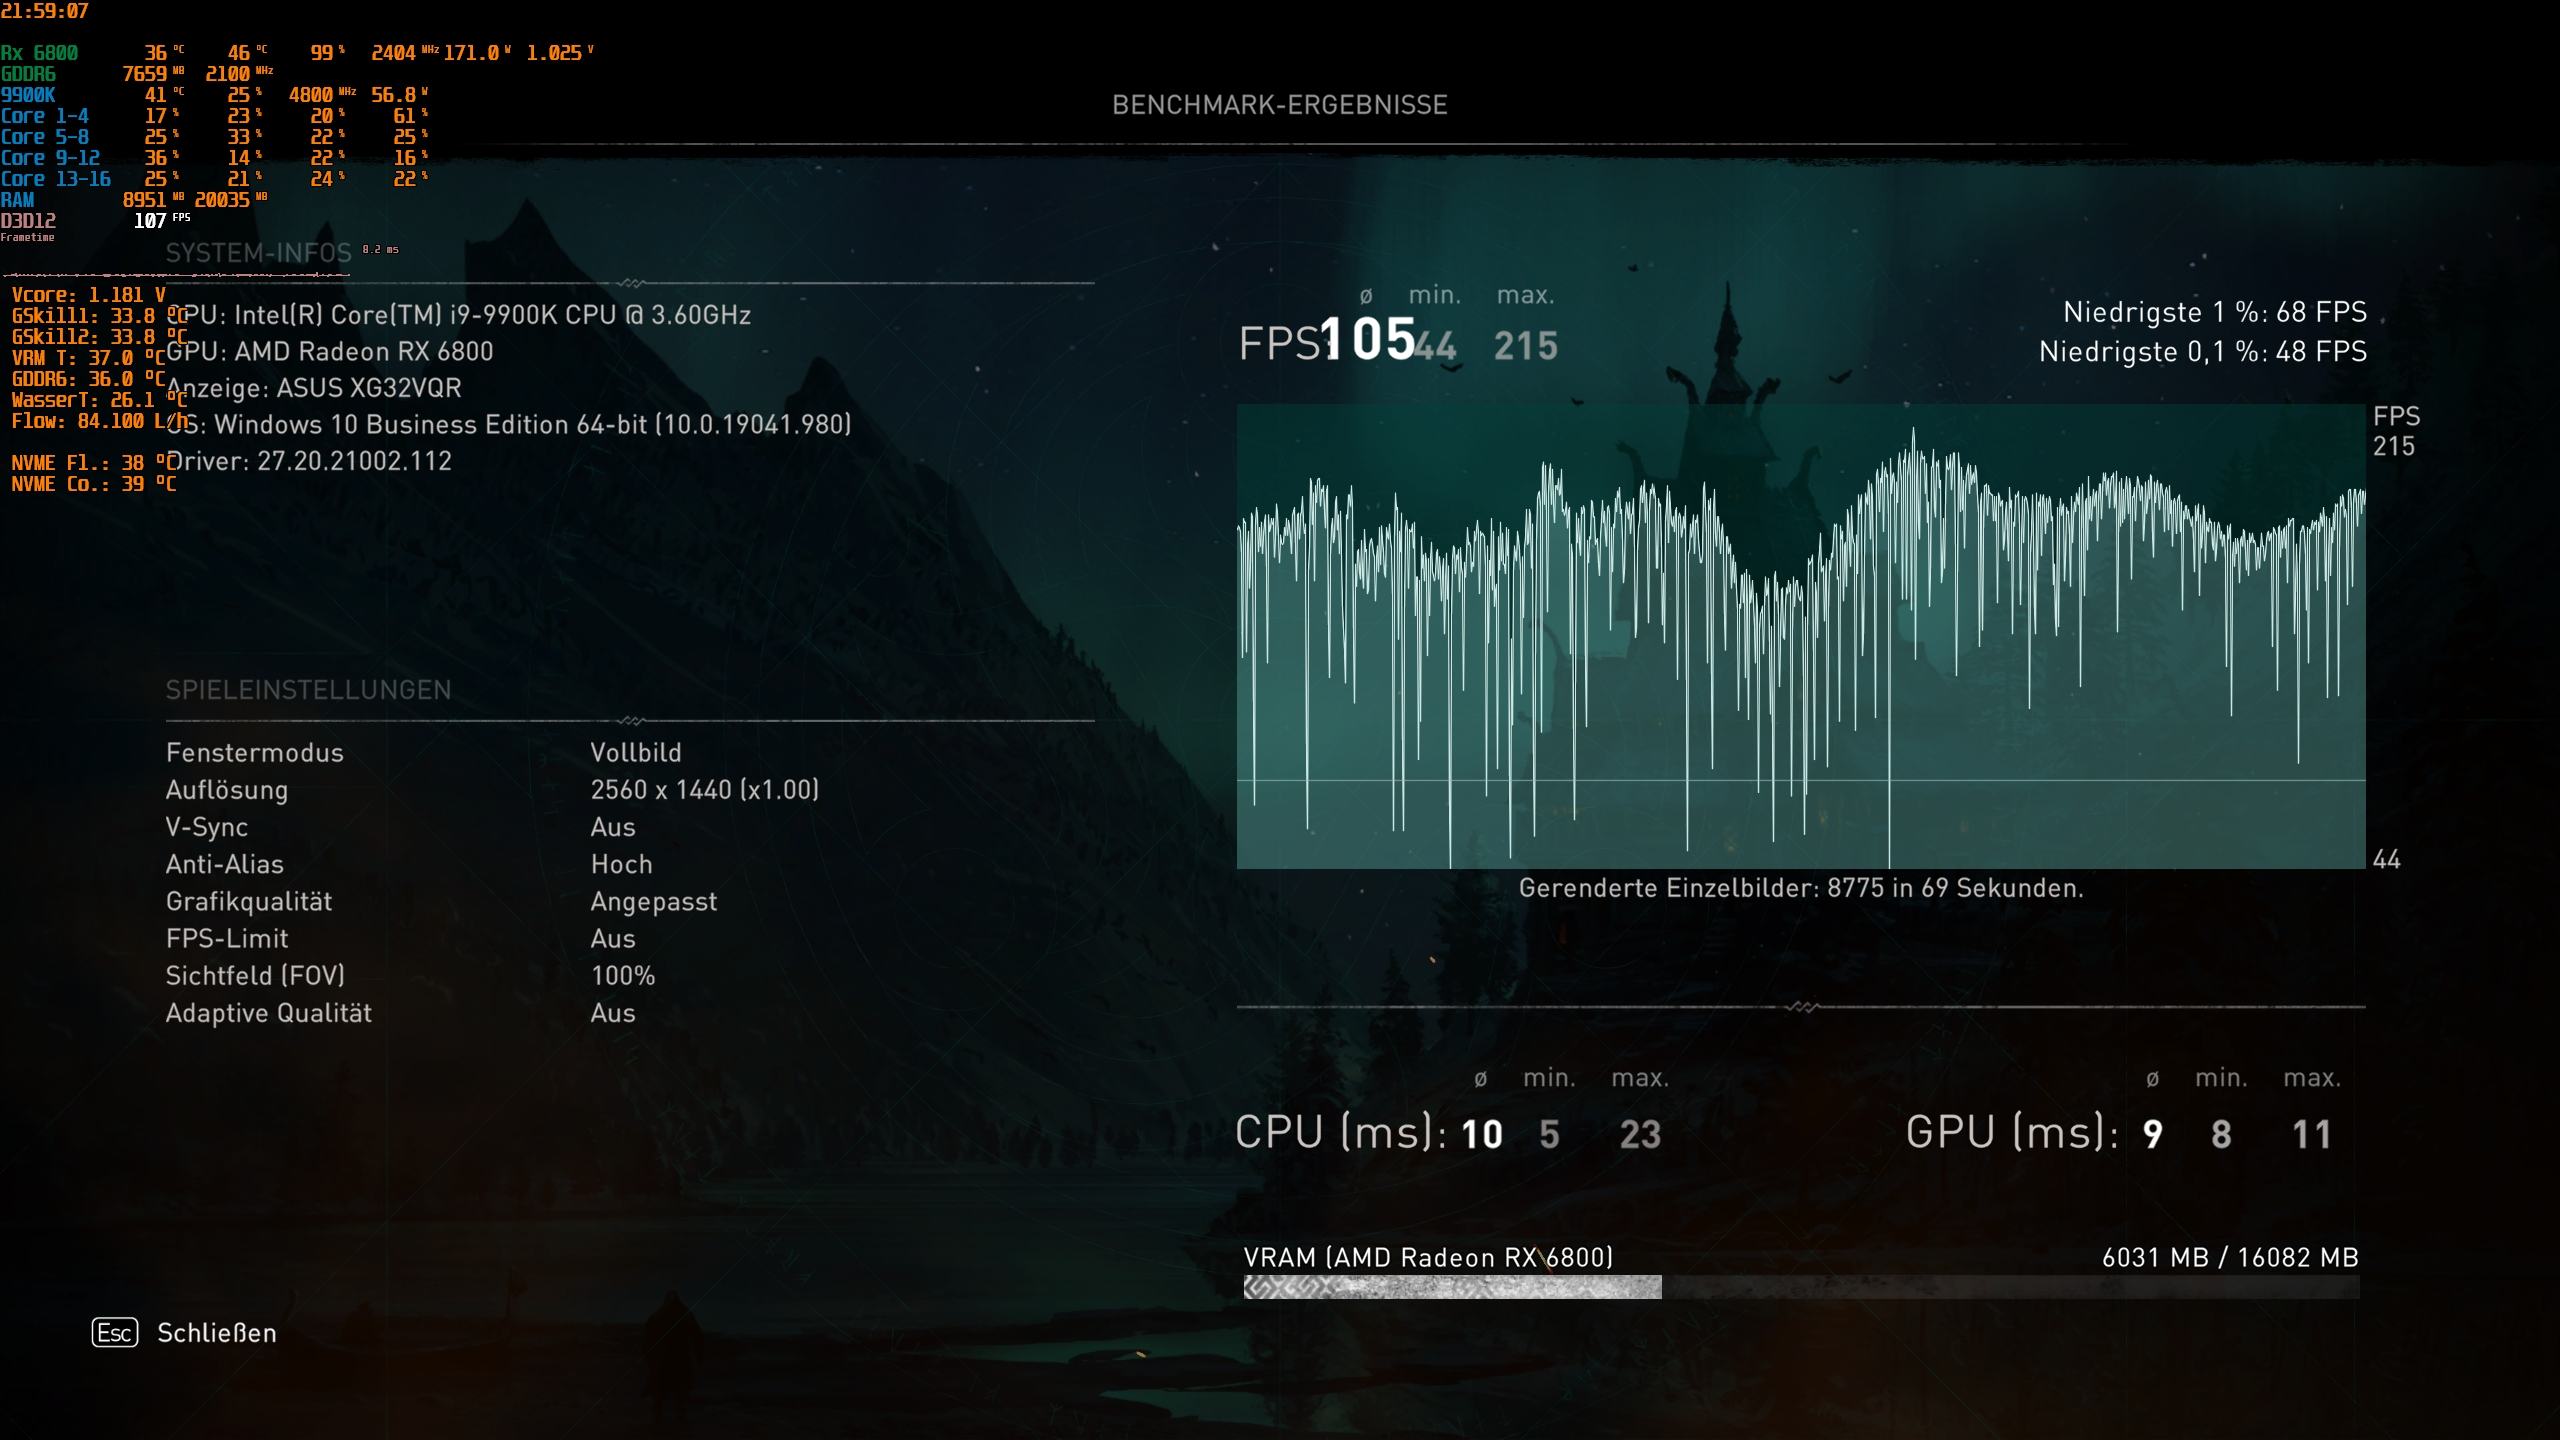
Task: Click the graph's upper axis label 215
Action: [x=2394, y=447]
